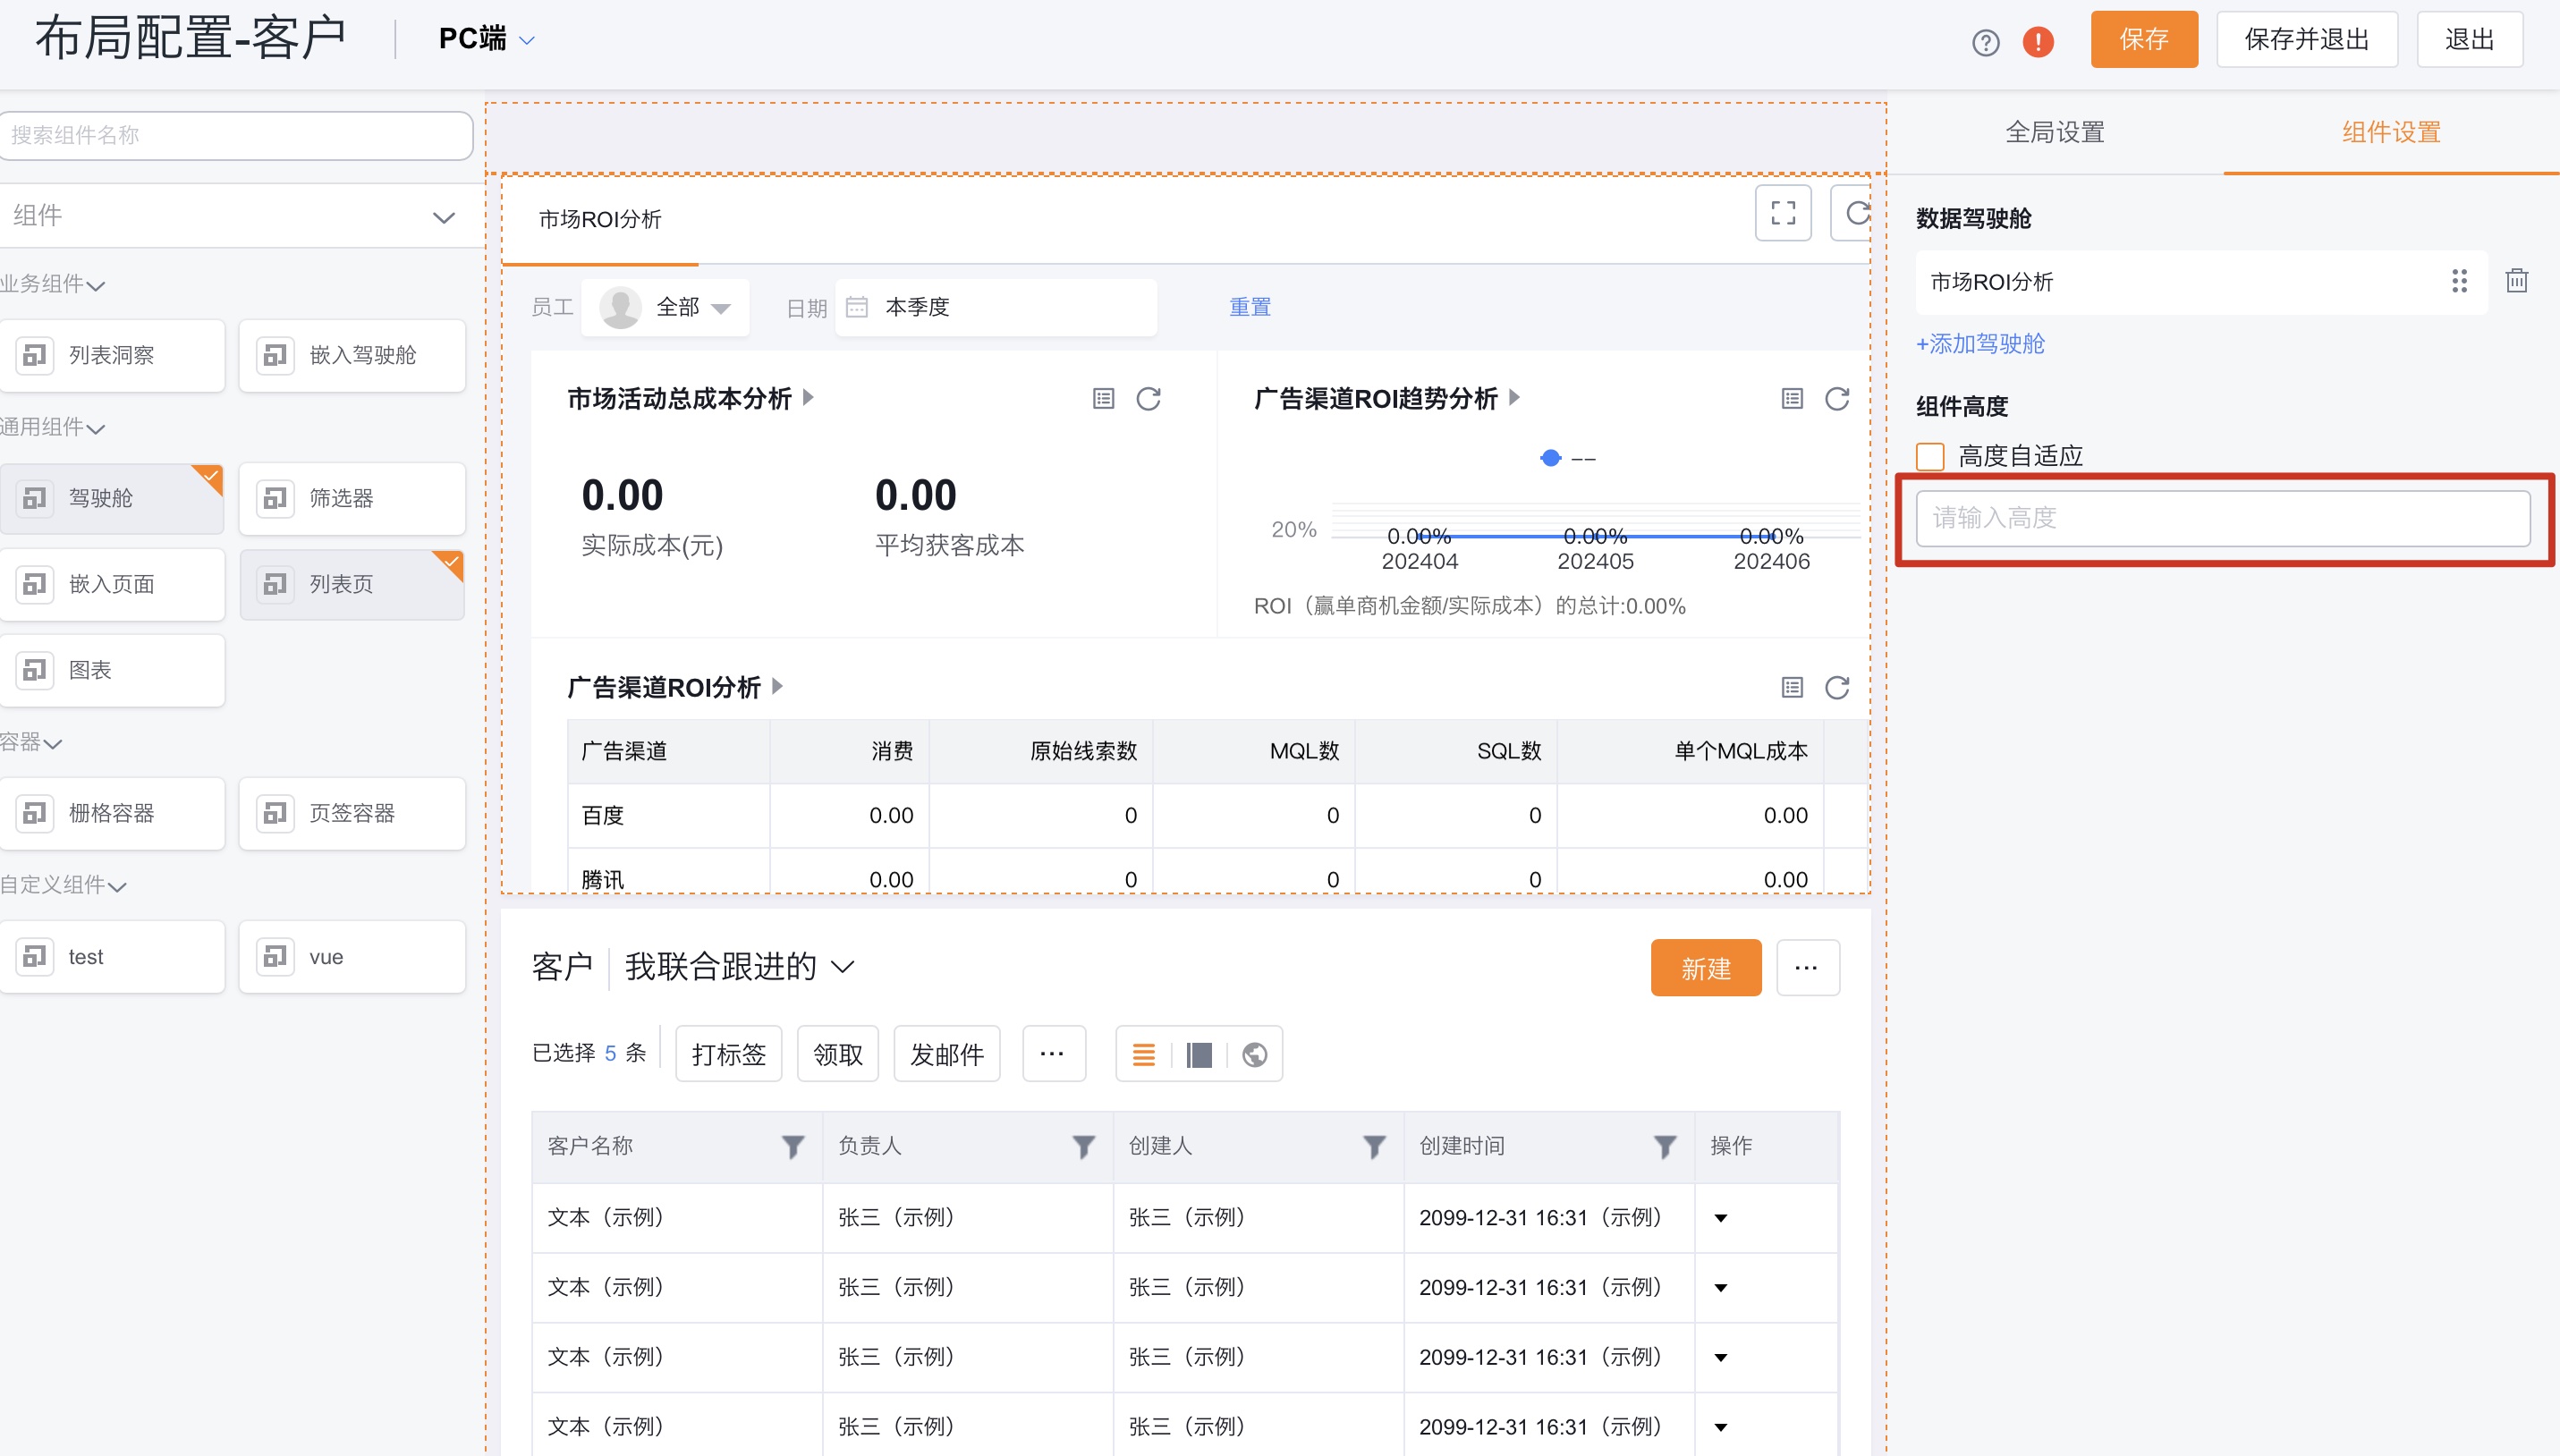Open table view of 广告渠道ROI趋势分析
Image resolution: width=2560 pixels, height=1456 pixels.
point(1789,397)
